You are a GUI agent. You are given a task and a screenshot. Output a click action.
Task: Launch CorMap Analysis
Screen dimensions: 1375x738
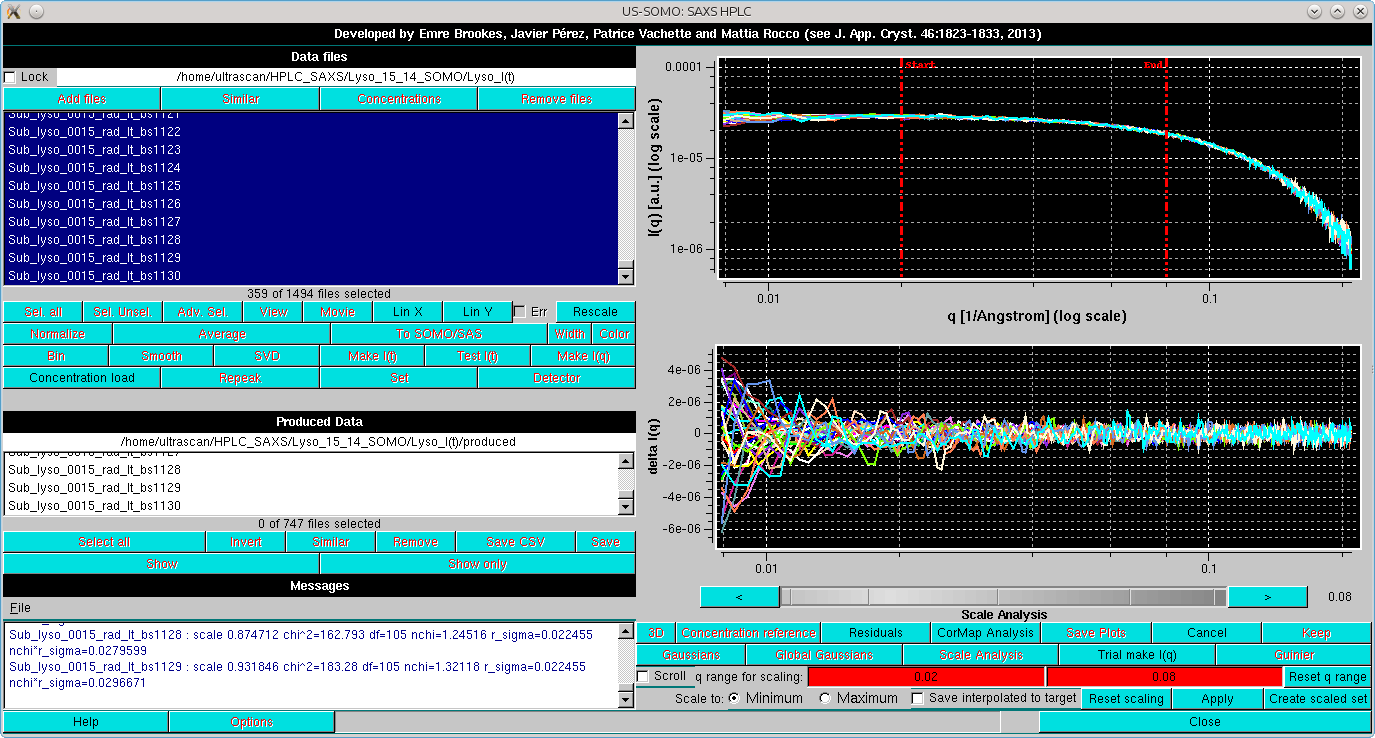[x=985, y=632]
